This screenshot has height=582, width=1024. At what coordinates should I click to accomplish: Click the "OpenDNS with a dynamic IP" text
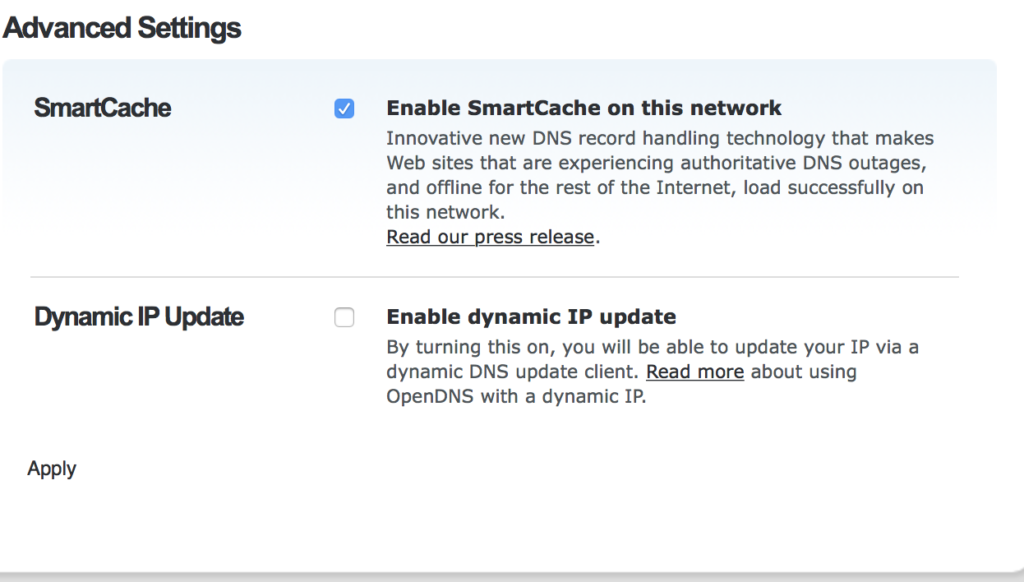coord(516,396)
